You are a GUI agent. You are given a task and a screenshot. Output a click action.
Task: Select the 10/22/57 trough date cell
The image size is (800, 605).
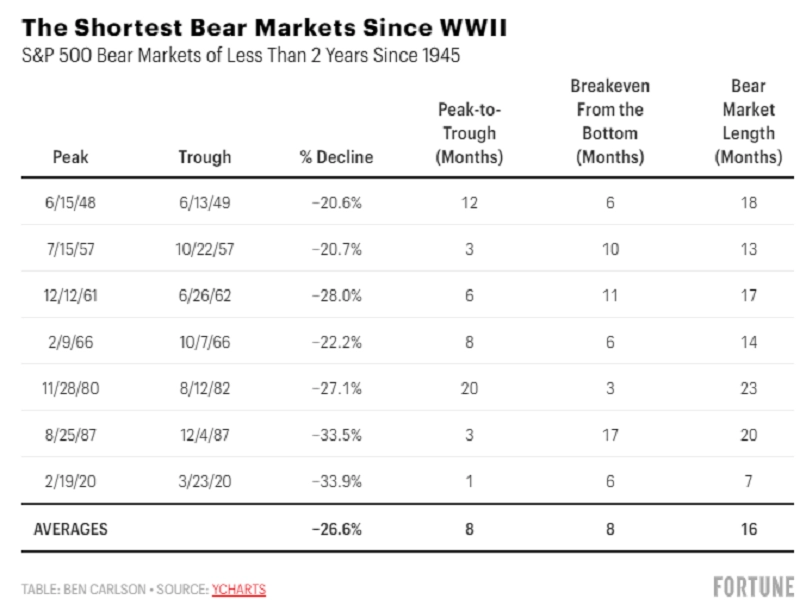coord(205,249)
